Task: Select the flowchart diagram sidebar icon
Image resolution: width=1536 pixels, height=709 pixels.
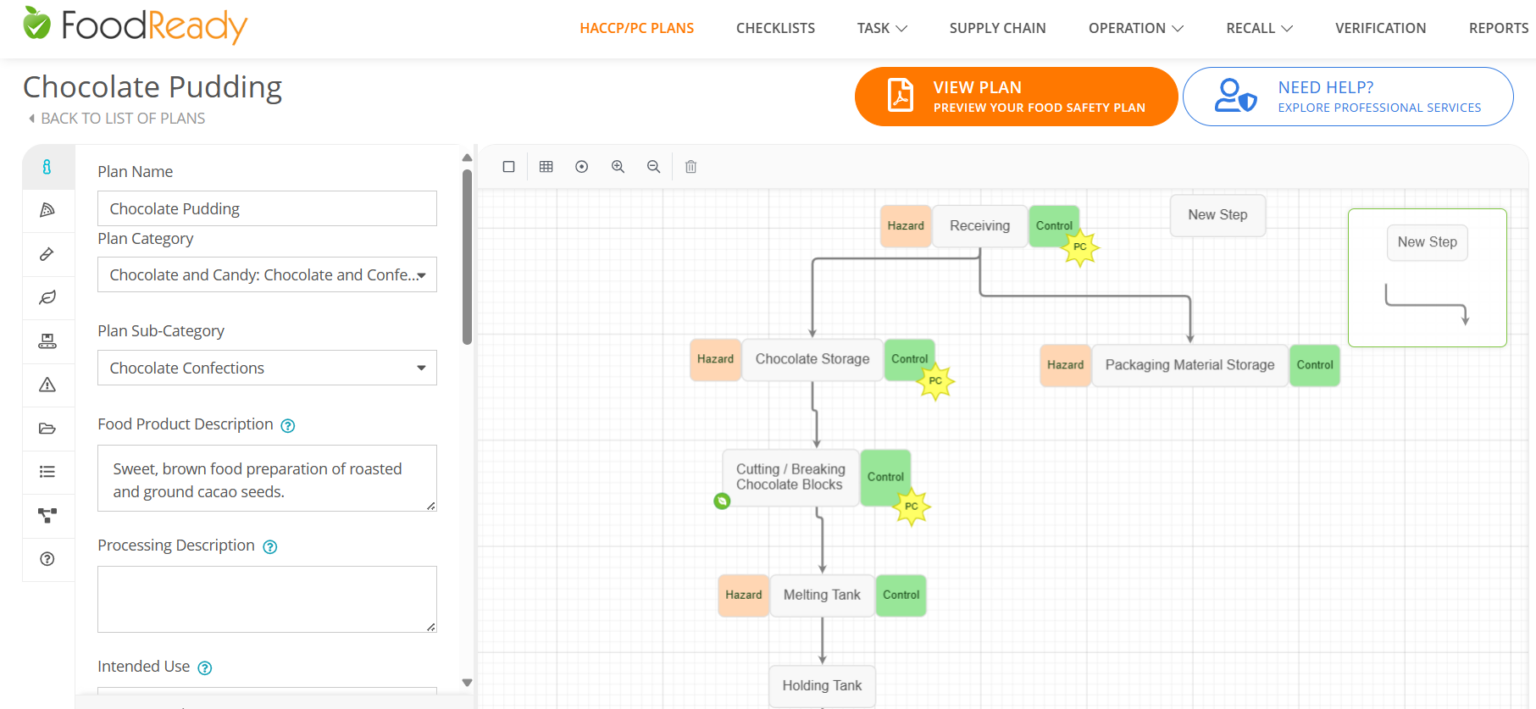Action: pos(47,516)
